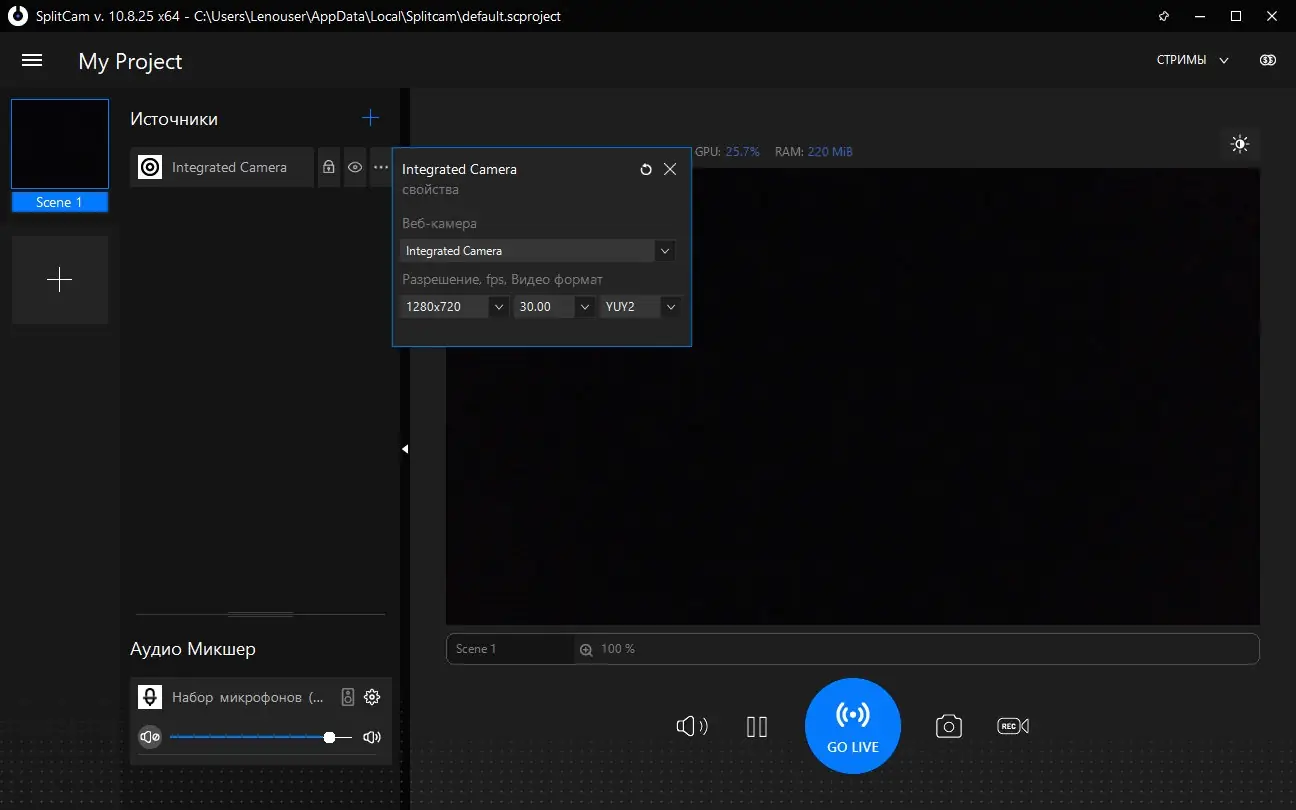The image size is (1296, 810).
Task: Mute the microphone in audio mixer
Action: click(150, 738)
